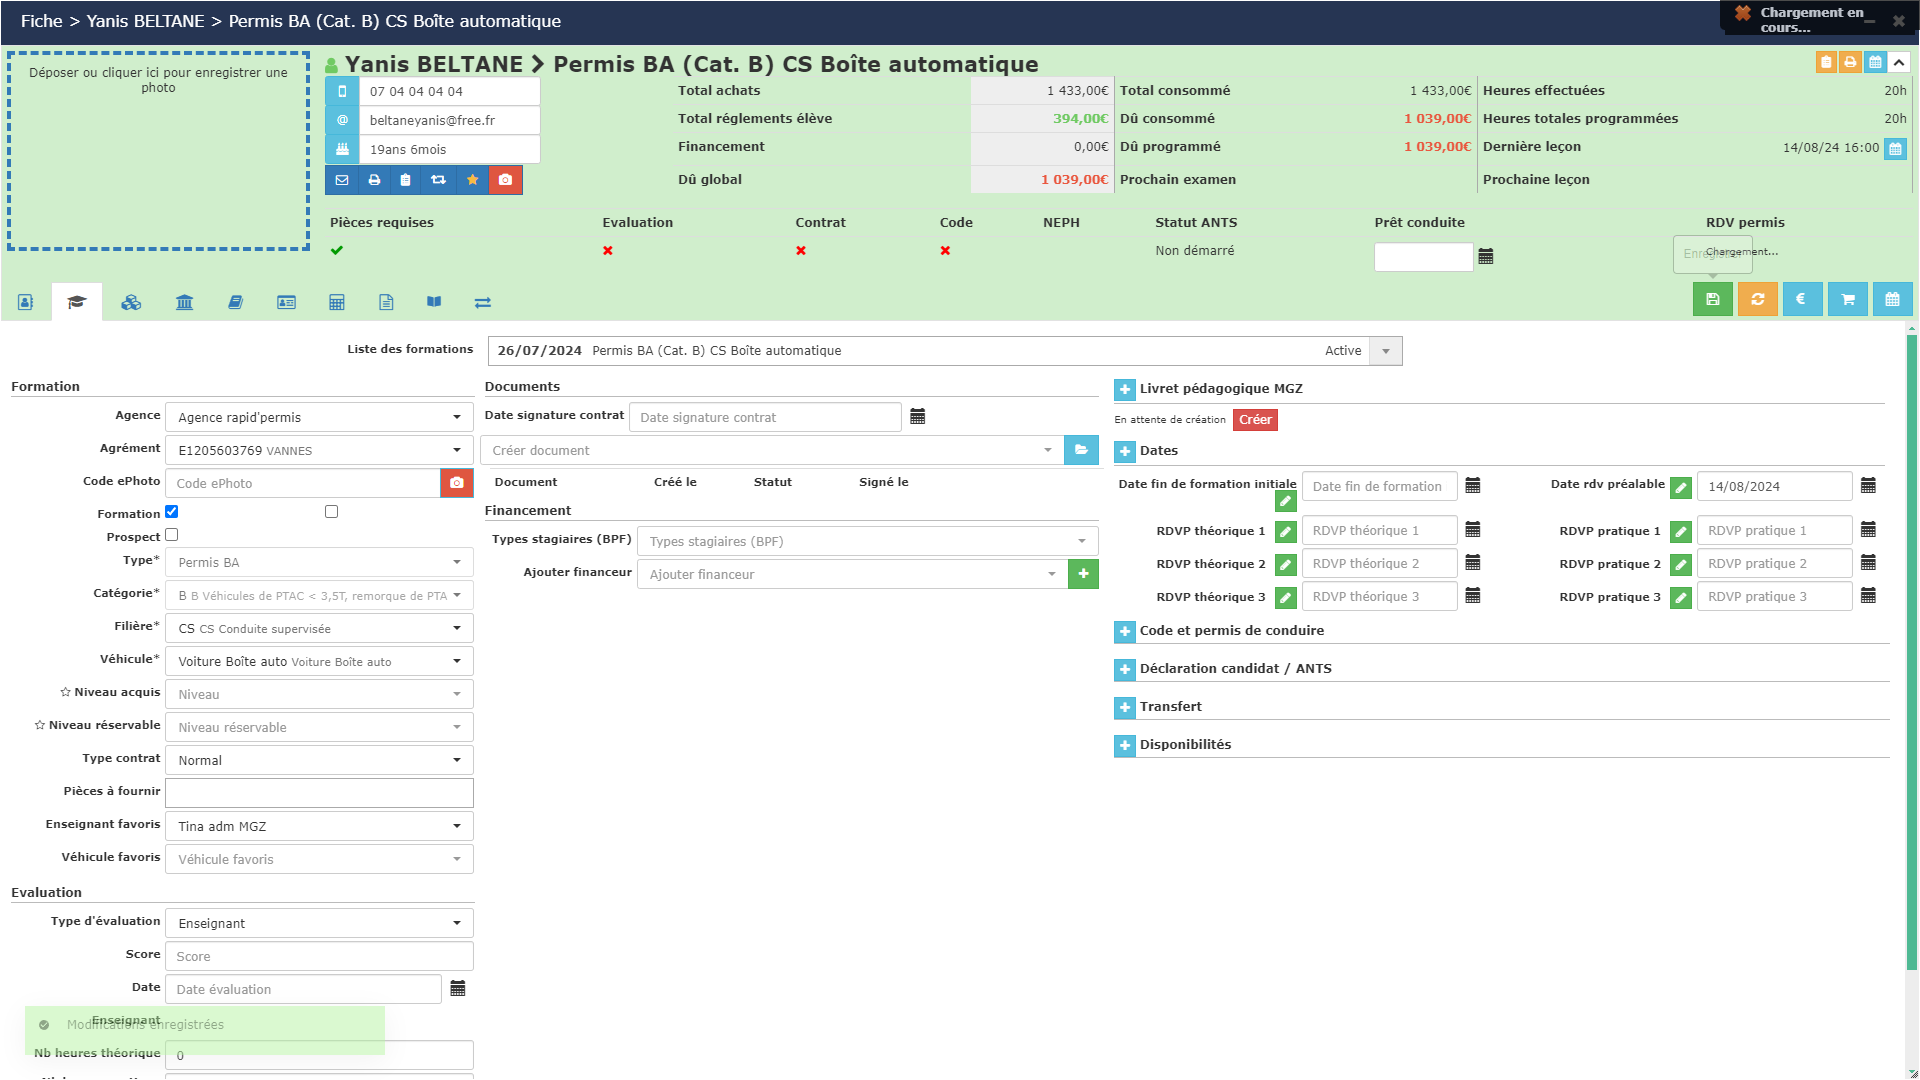Viewport: 1920px width, 1080px height.
Task: Toggle the Prospect checkbox
Action: pos(172,535)
